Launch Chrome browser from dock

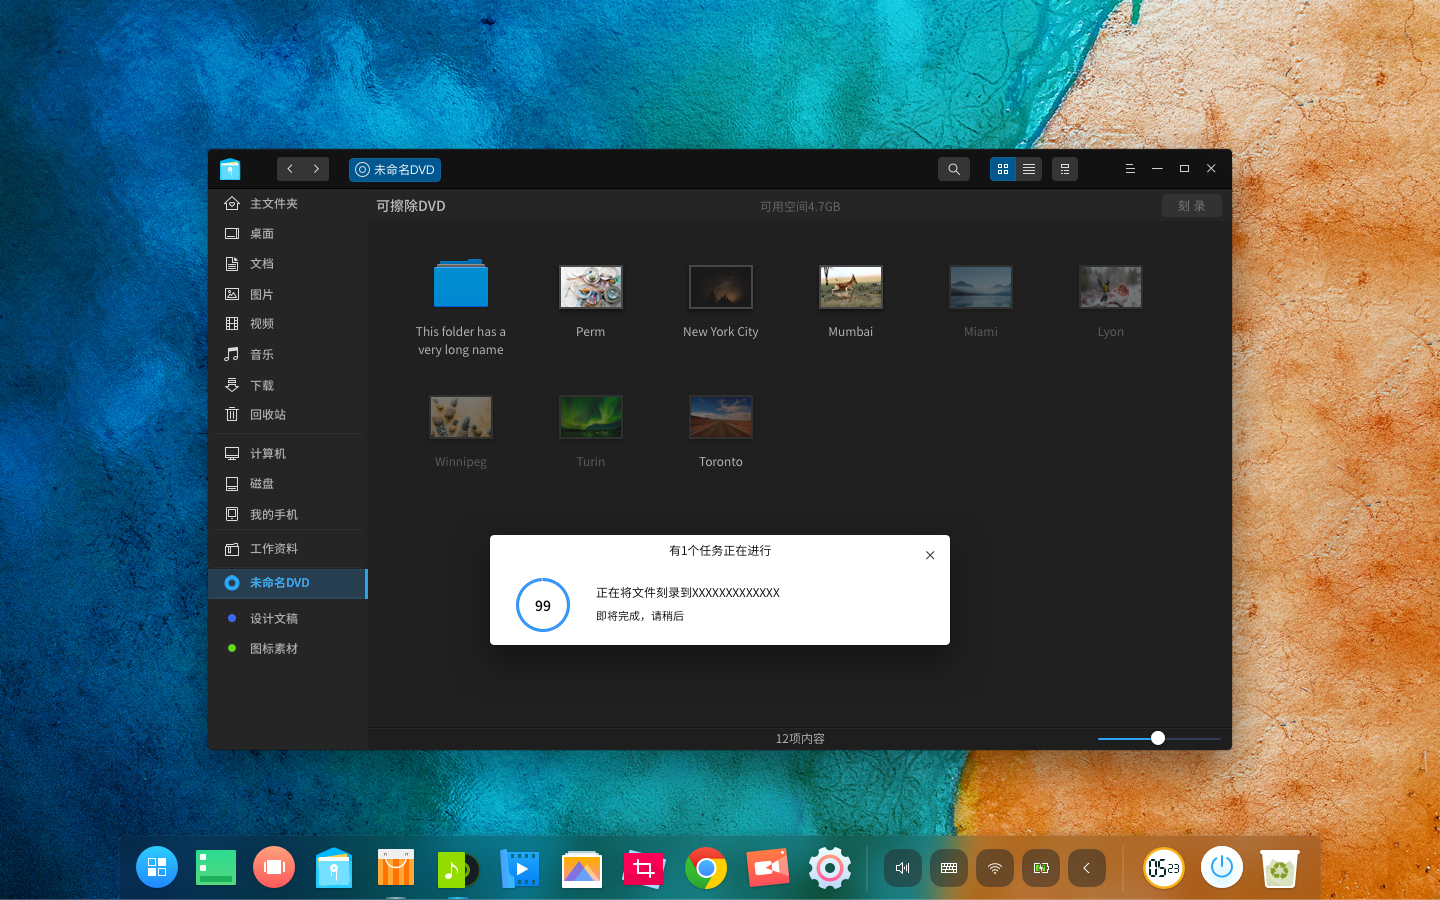(706, 868)
